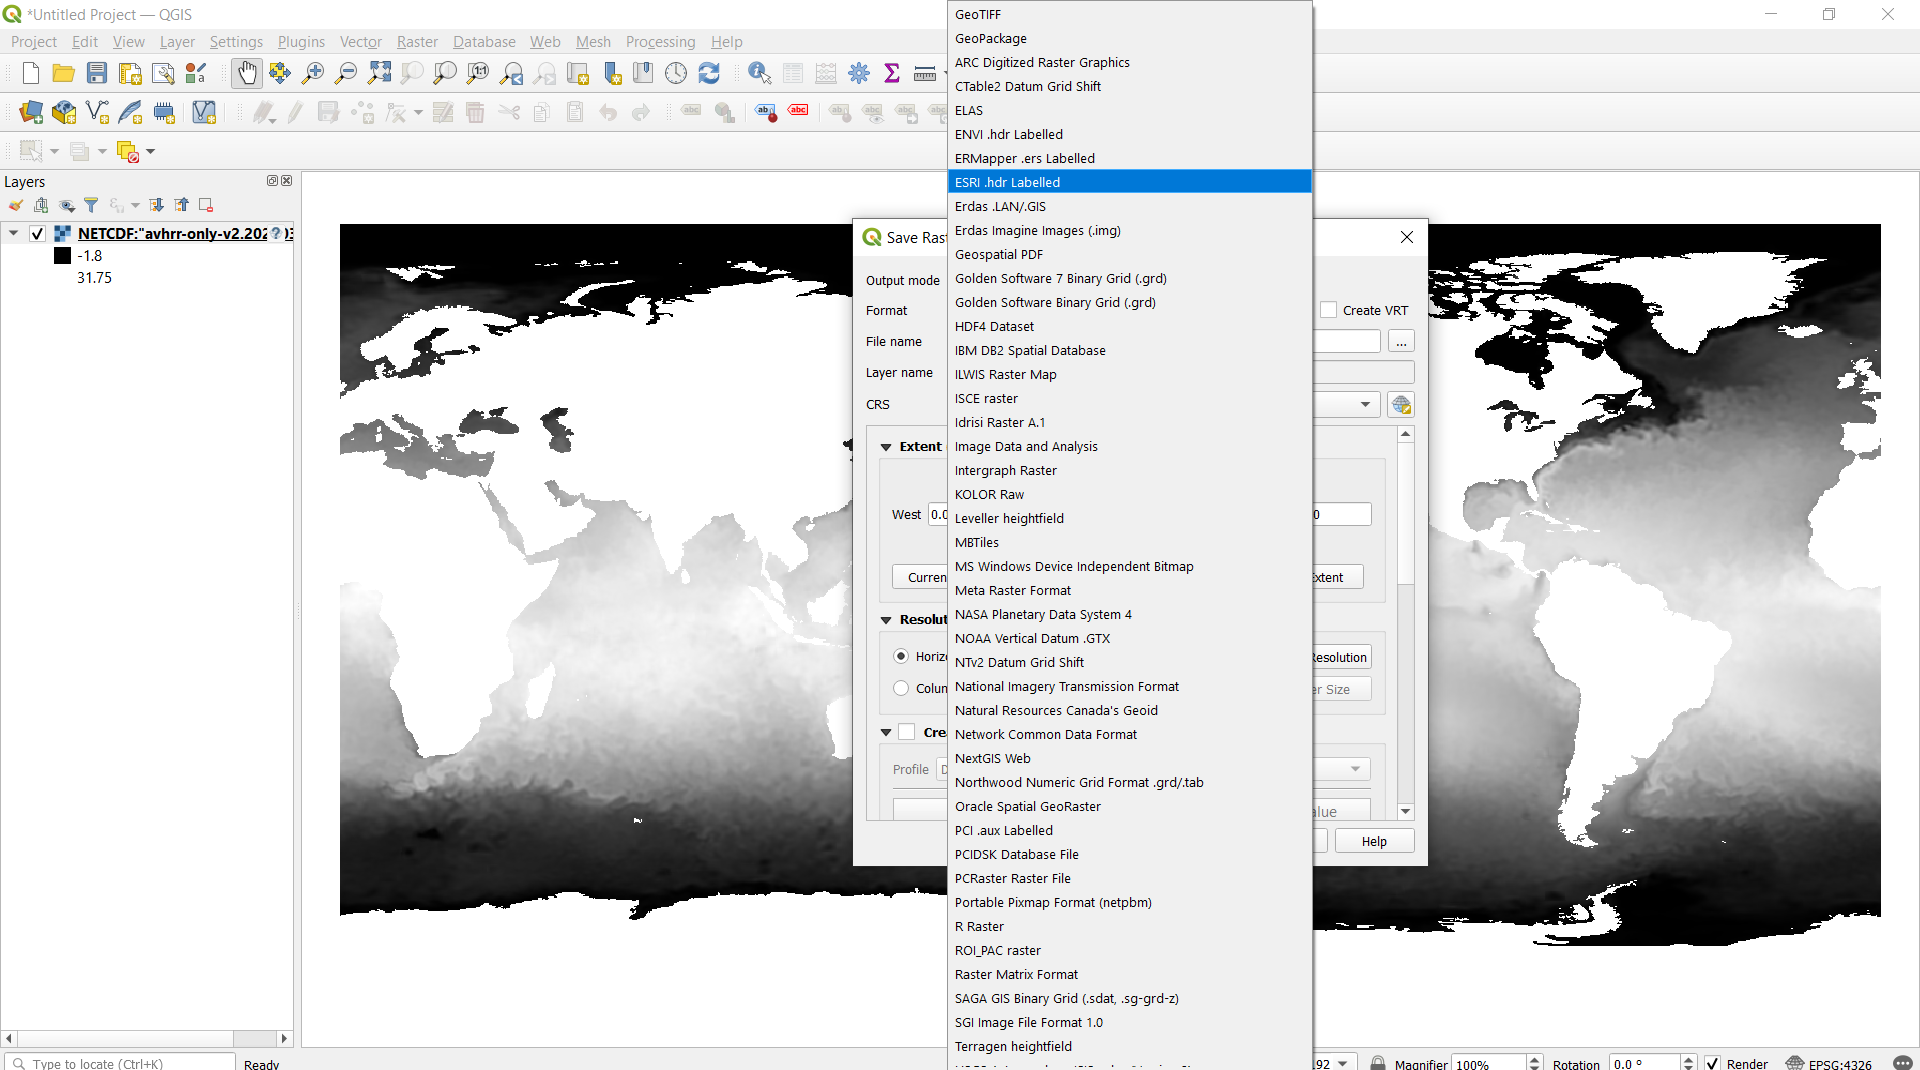Viewport: 1920px width, 1070px height.
Task: Open the scale dropdown arrow in status bar
Action: click(1343, 1063)
